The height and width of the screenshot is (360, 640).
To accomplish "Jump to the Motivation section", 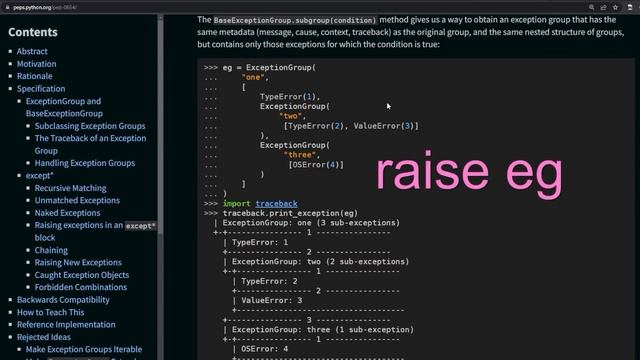I will [36, 64].
